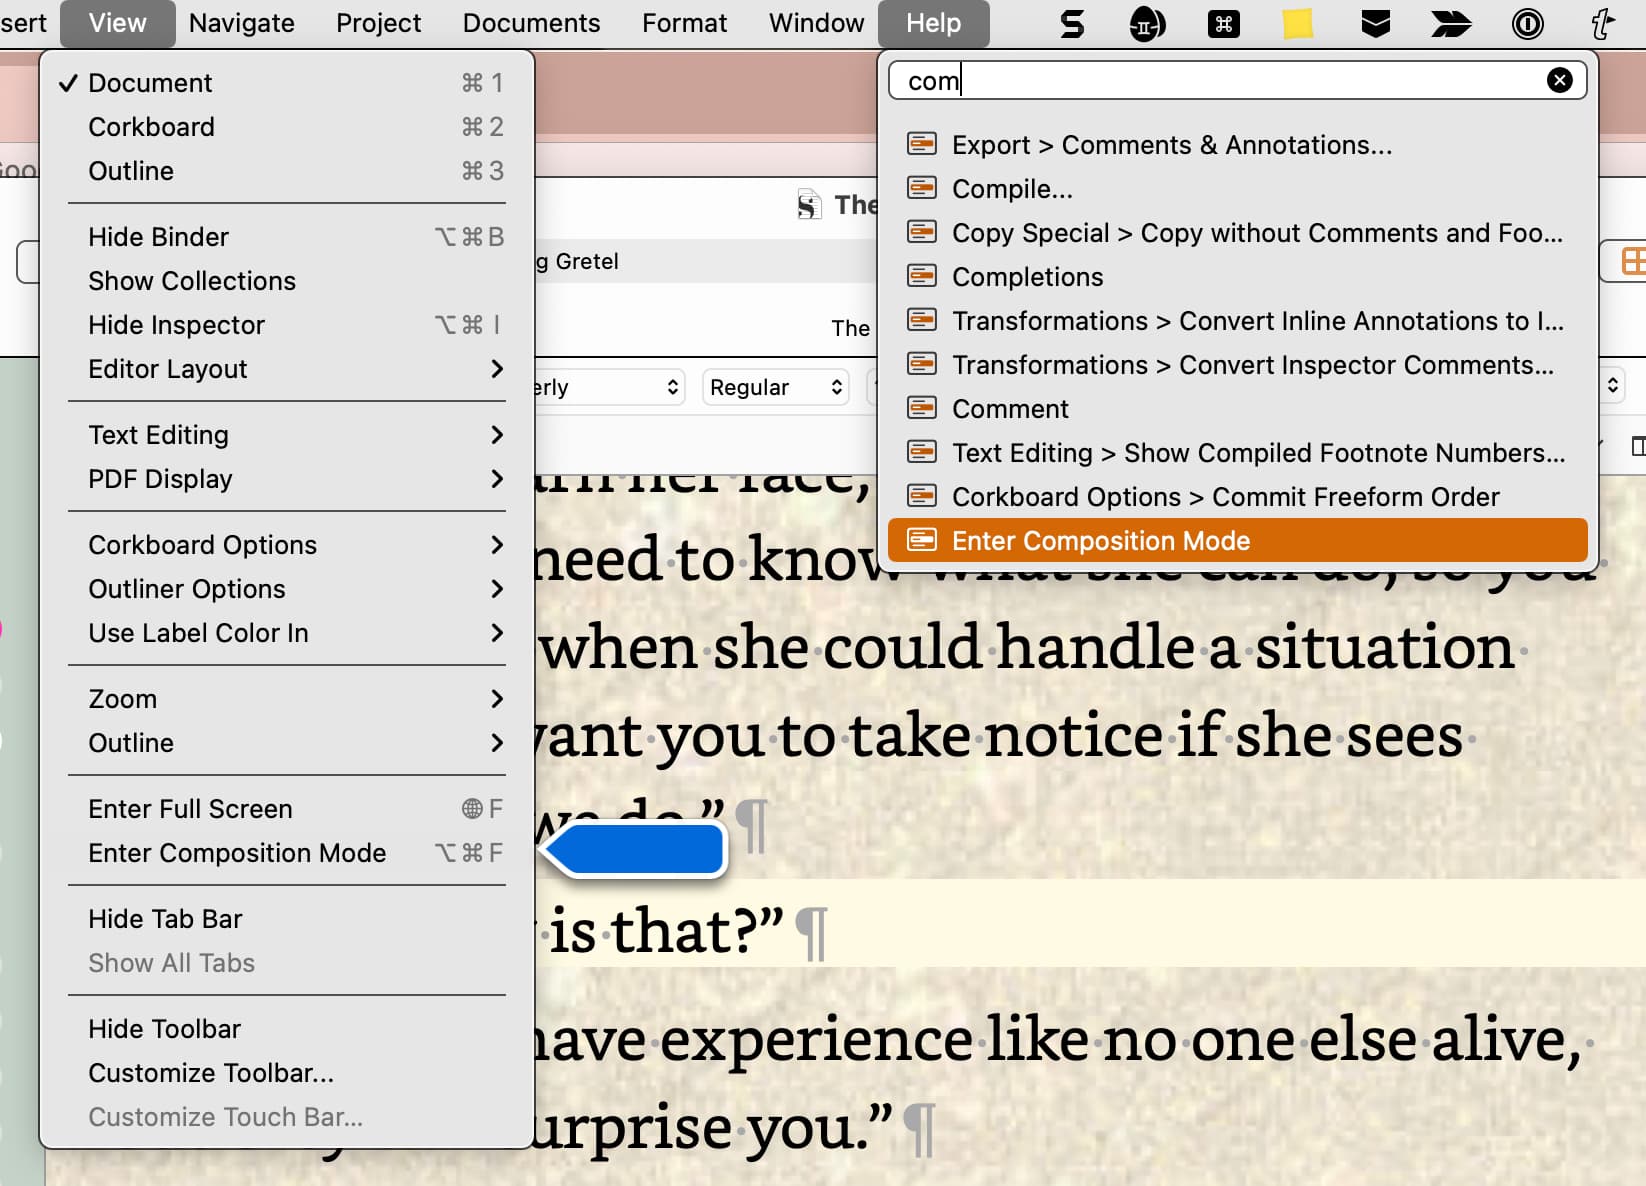1646x1186 pixels.
Task: Choose Corkboard Options > Commit Freeform Order
Action: pos(1238,497)
